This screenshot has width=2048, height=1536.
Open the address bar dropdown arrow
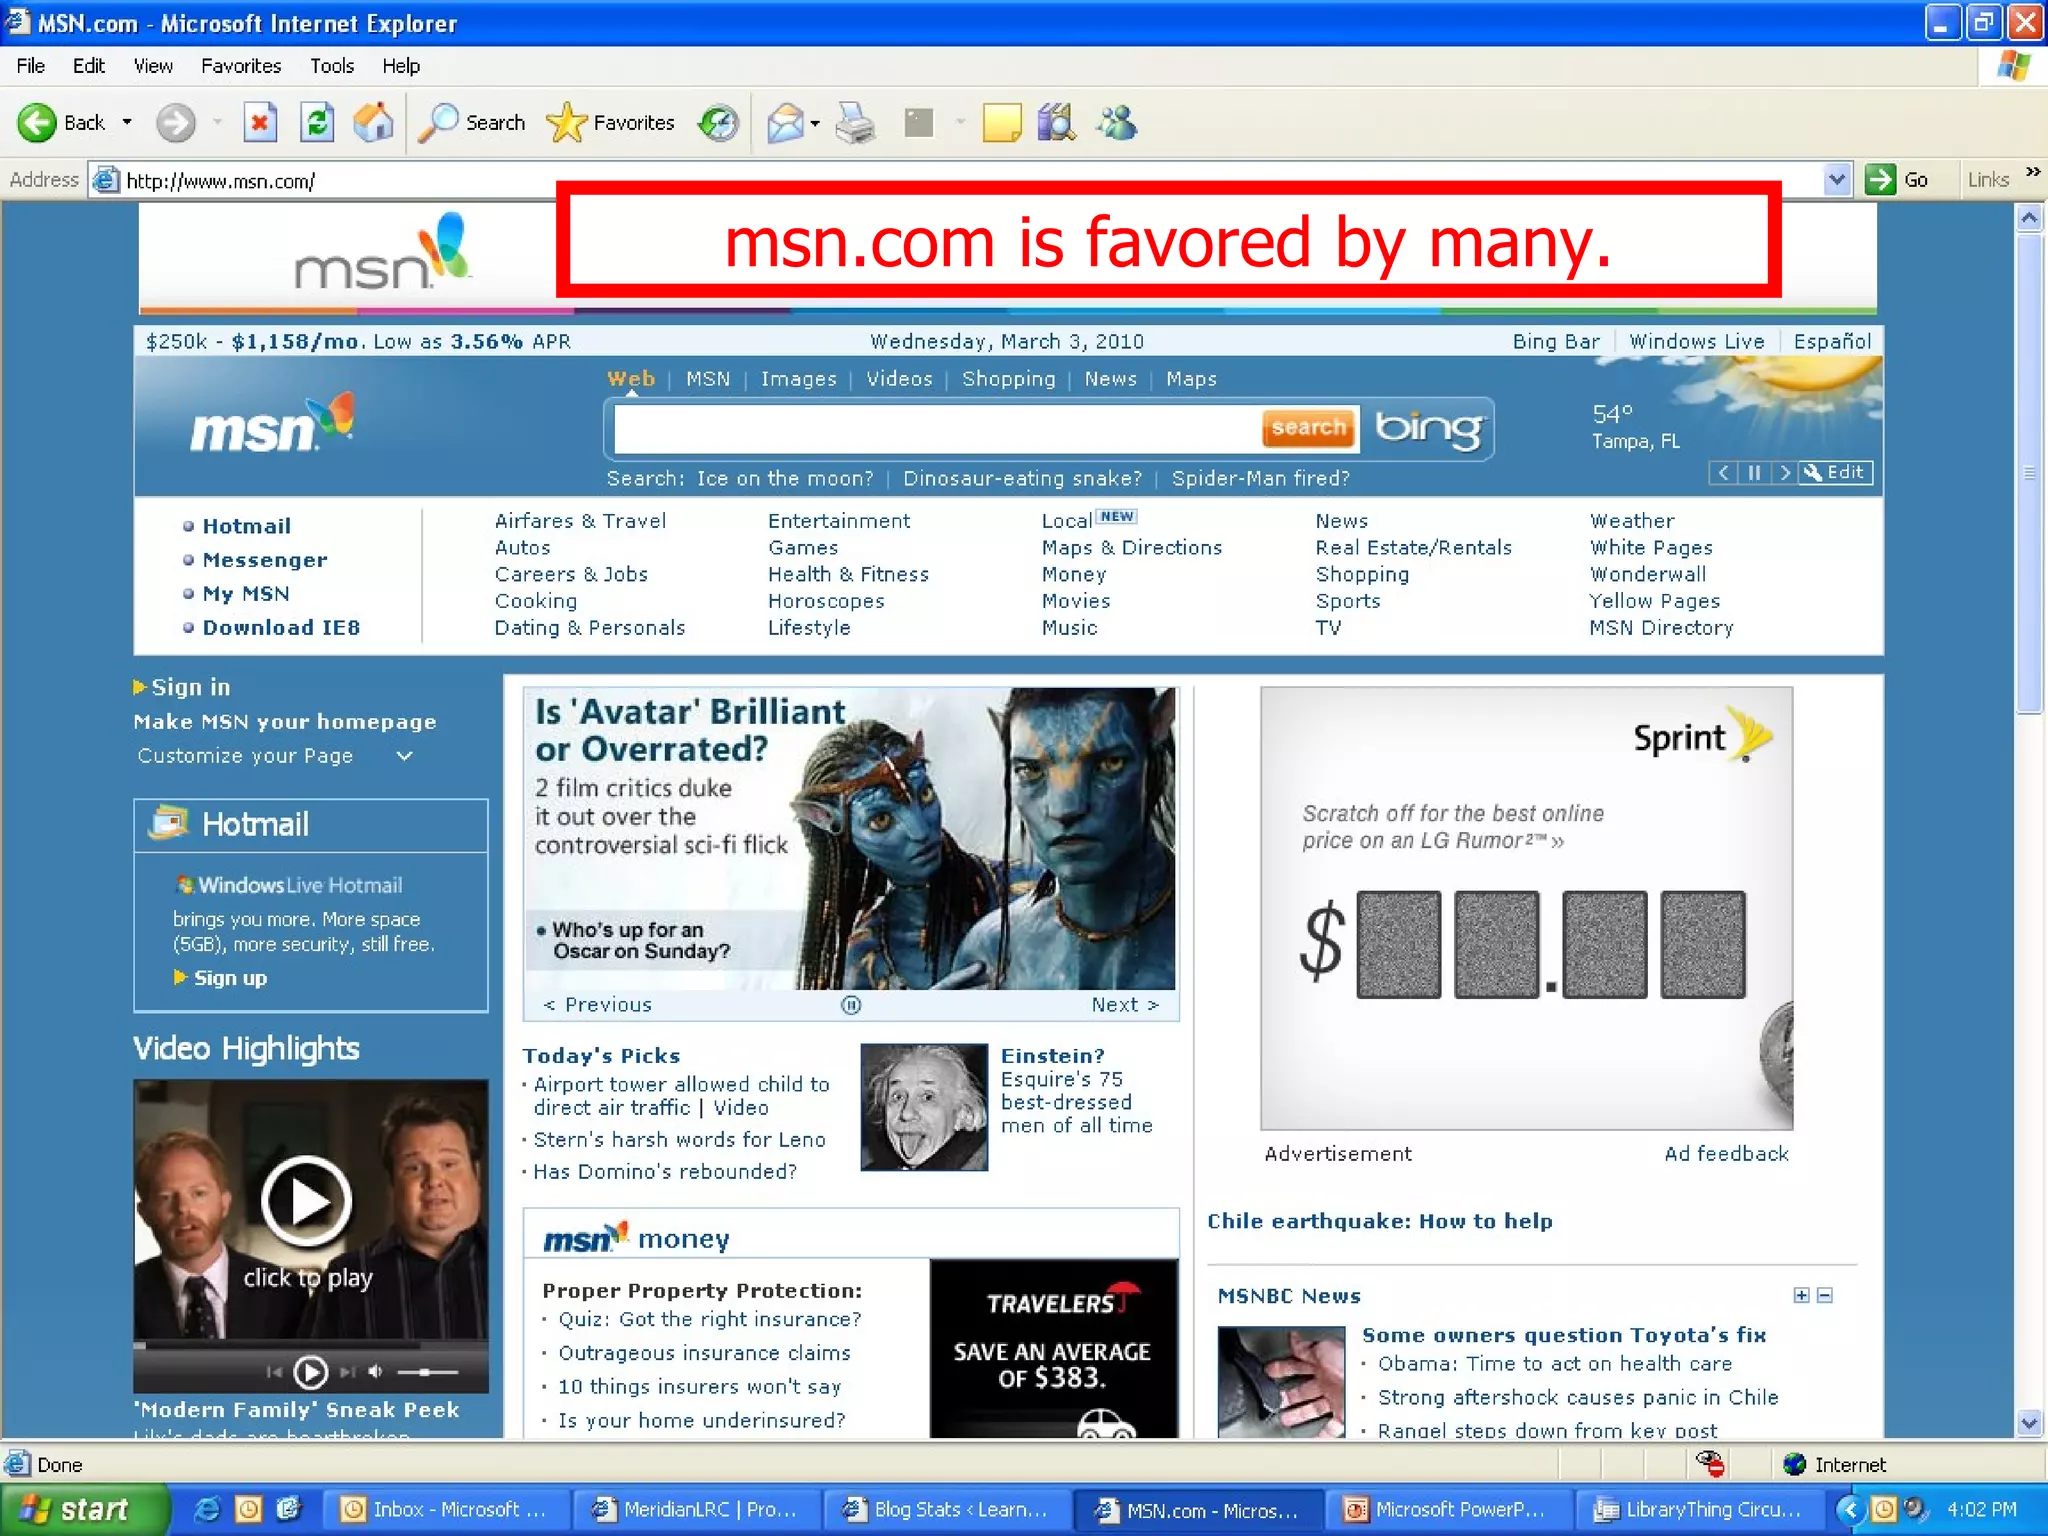pyautogui.click(x=1837, y=180)
